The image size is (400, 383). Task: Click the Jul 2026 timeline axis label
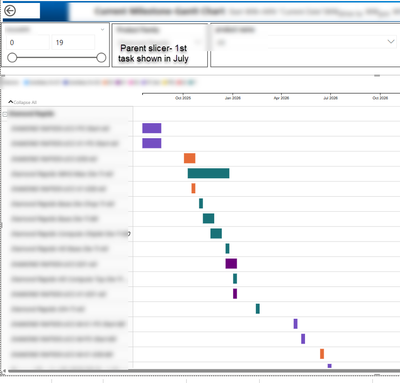[x=330, y=98]
